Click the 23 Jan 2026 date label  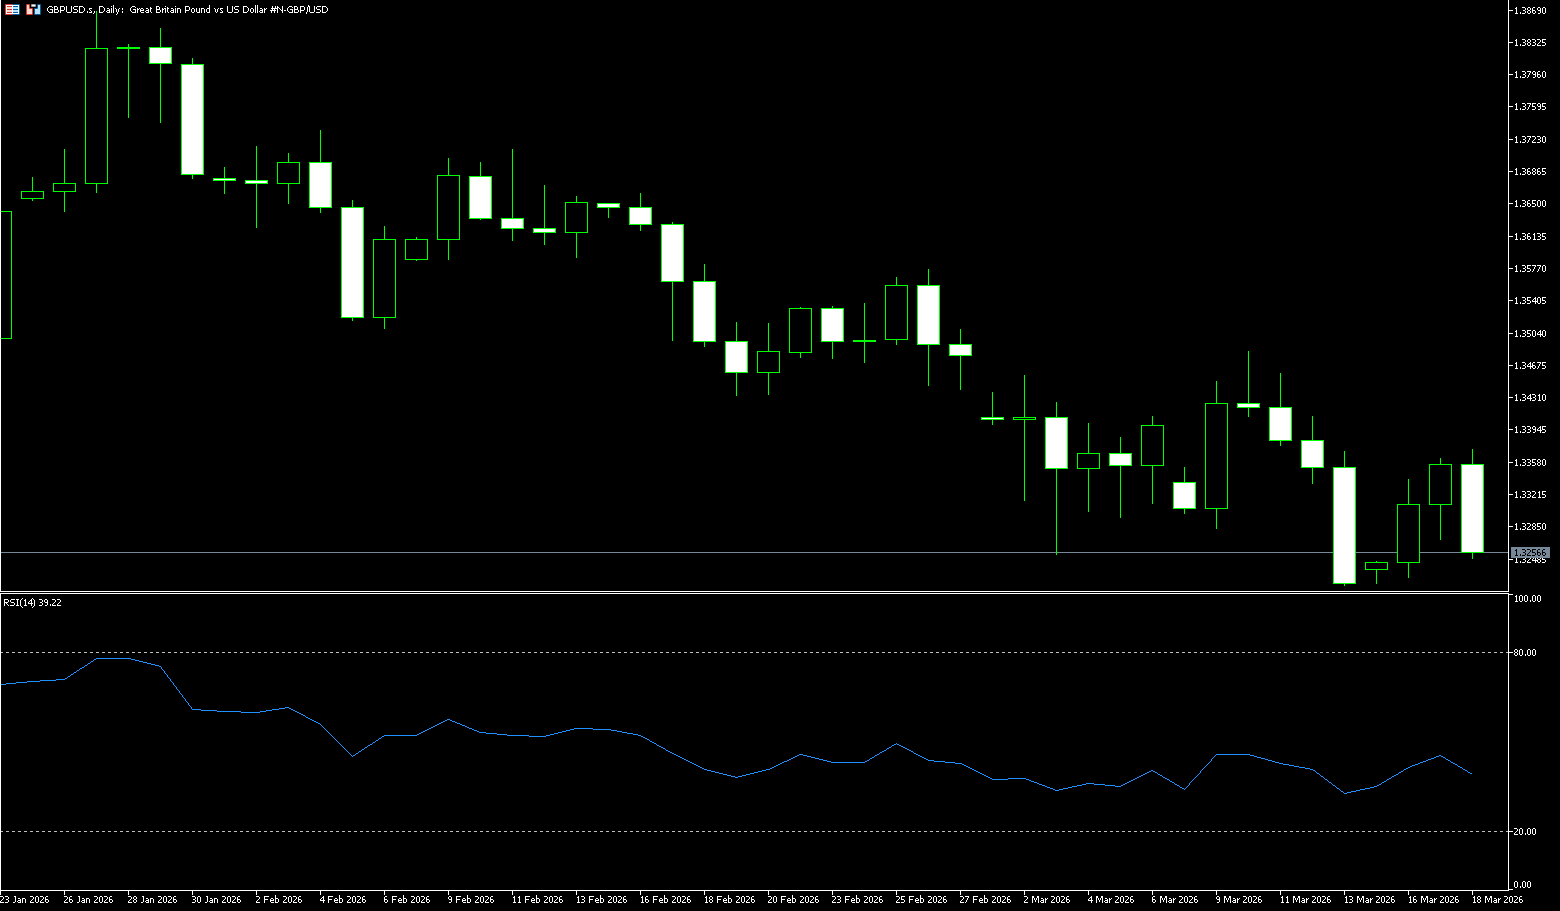tap(25, 900)
